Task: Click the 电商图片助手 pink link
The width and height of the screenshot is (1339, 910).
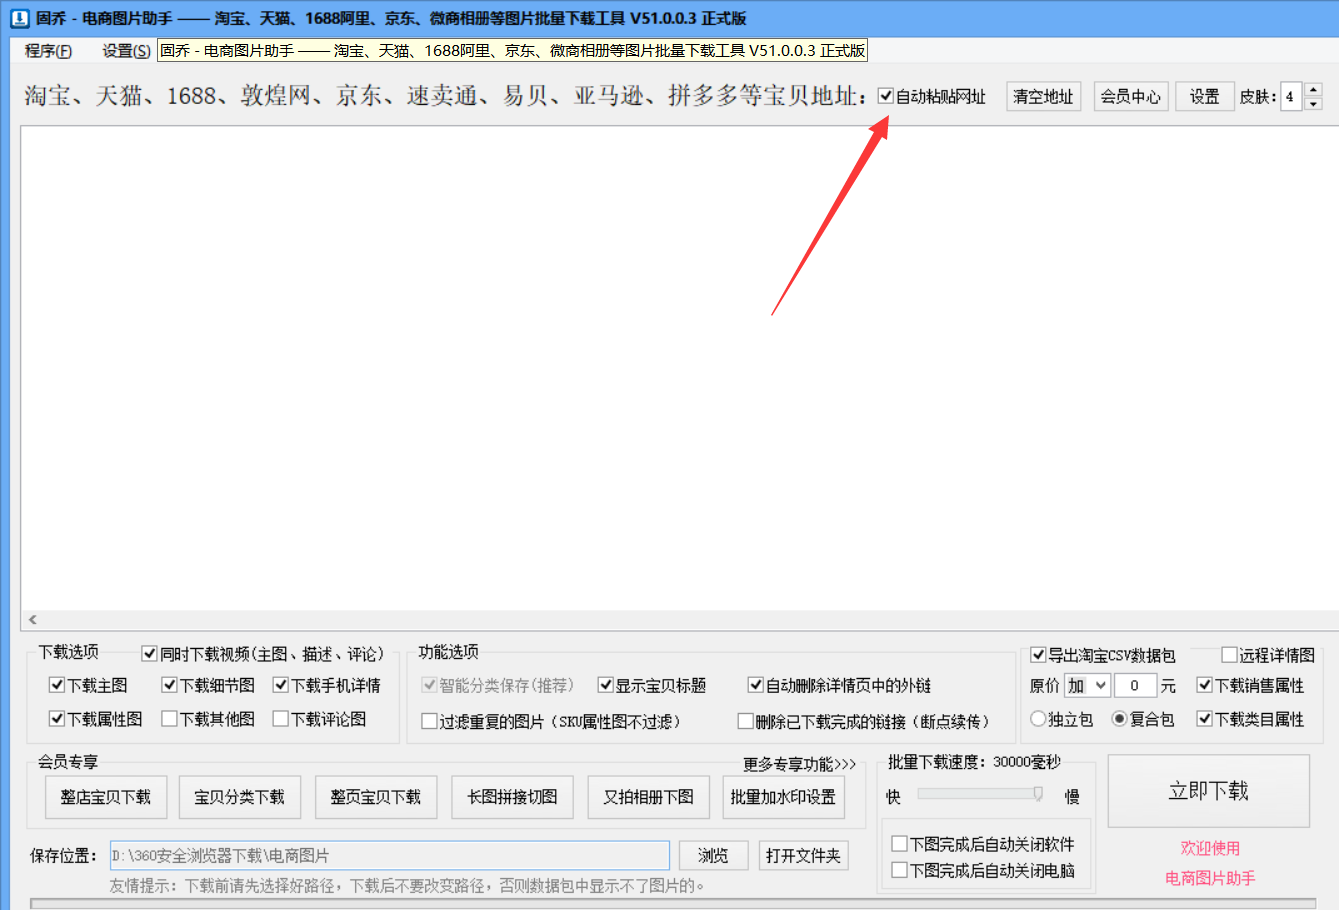Action: 1210,878
